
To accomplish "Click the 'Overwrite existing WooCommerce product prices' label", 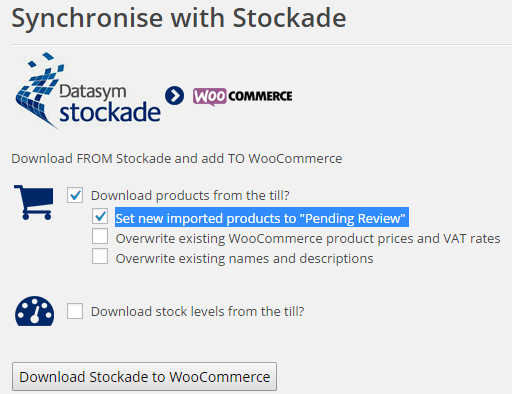I will (x=308, y=239).
